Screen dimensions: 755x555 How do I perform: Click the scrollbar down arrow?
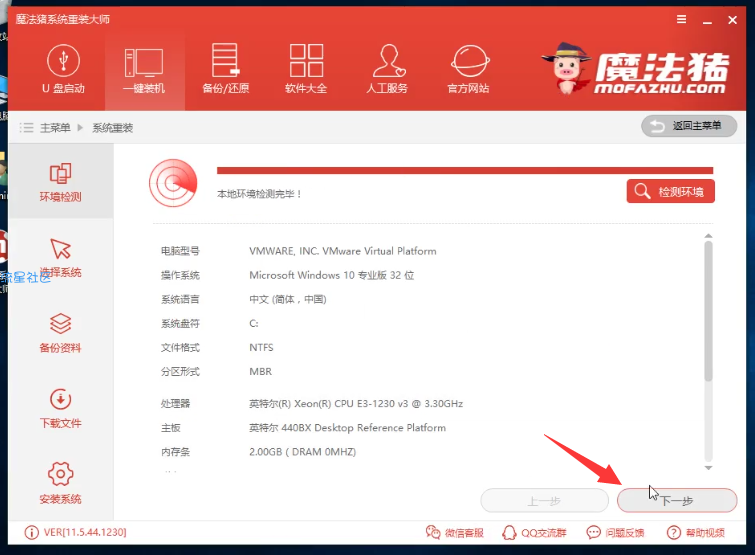click(708, 467)
